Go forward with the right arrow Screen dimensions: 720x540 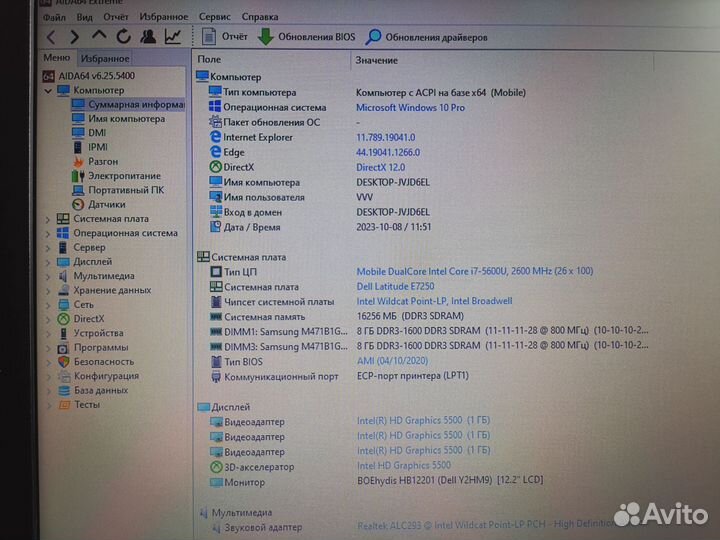coord(74,37)
